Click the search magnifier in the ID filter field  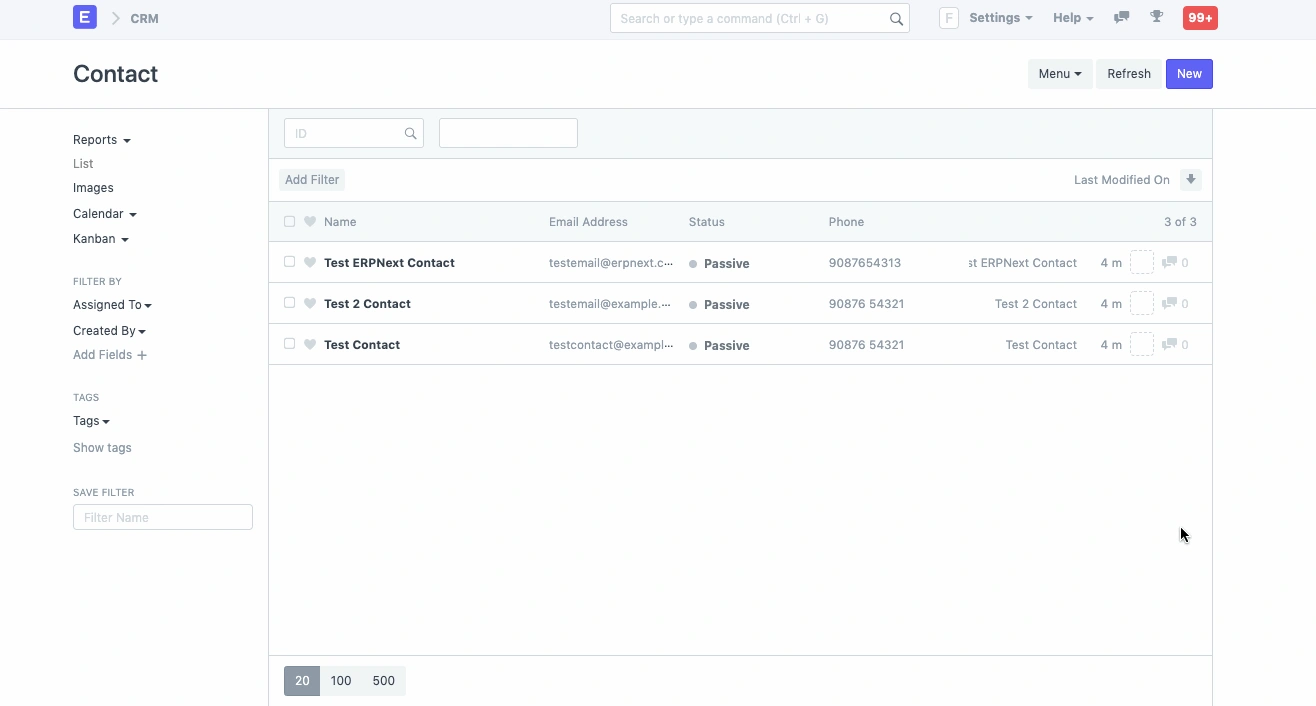point(410,132)
